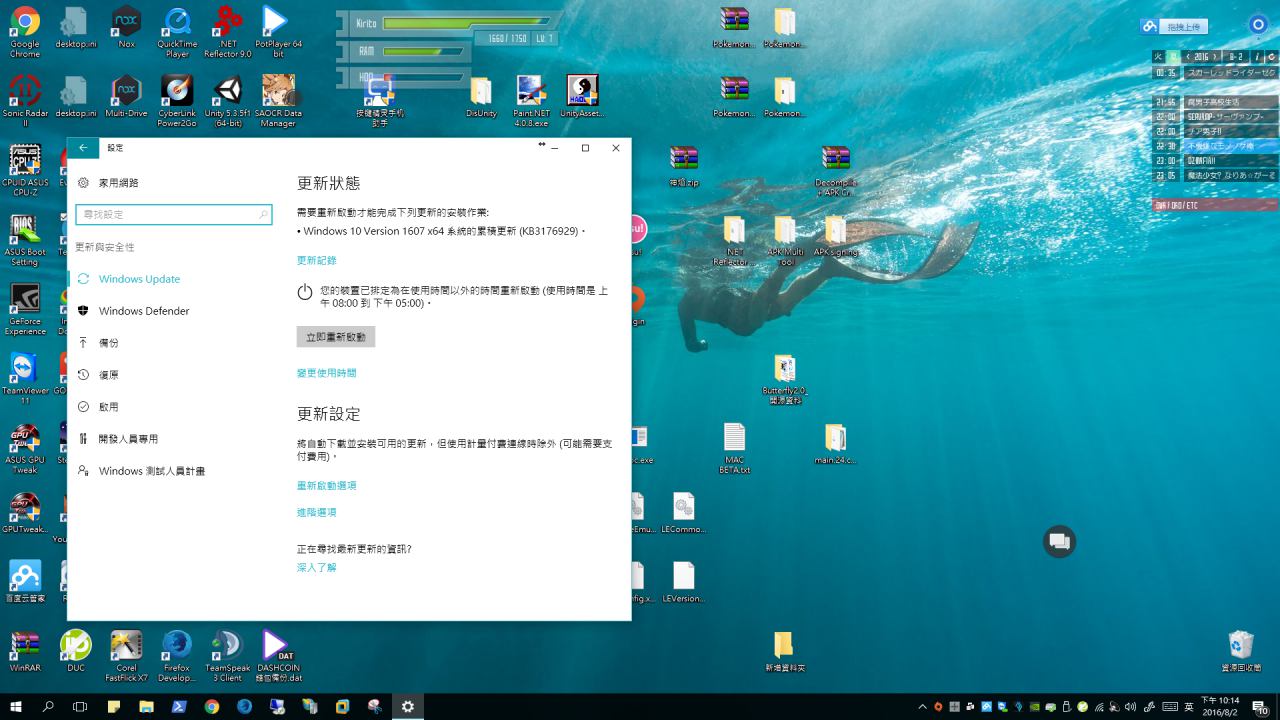Click the 啟用 (Activation) checkmark icon
Viewport: 1280px width, 720px height.
(83, 407)
